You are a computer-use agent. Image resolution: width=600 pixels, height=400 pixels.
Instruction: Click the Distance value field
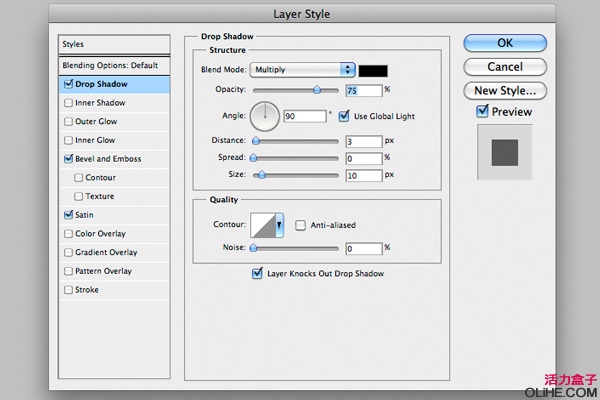tap(364, 141)
